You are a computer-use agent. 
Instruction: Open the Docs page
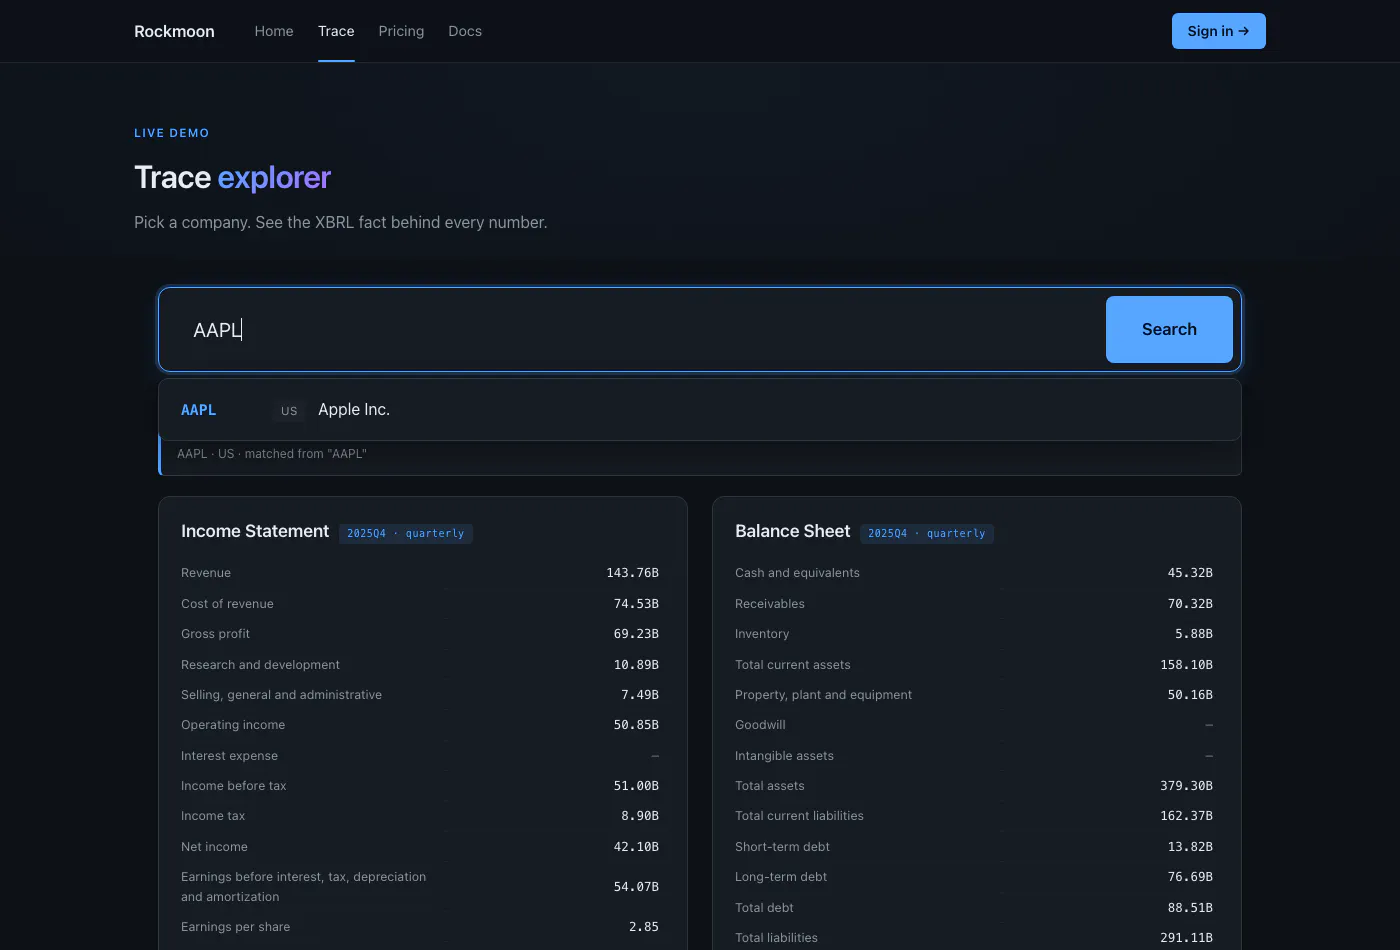pyautogui.click(x=465, y=31)
